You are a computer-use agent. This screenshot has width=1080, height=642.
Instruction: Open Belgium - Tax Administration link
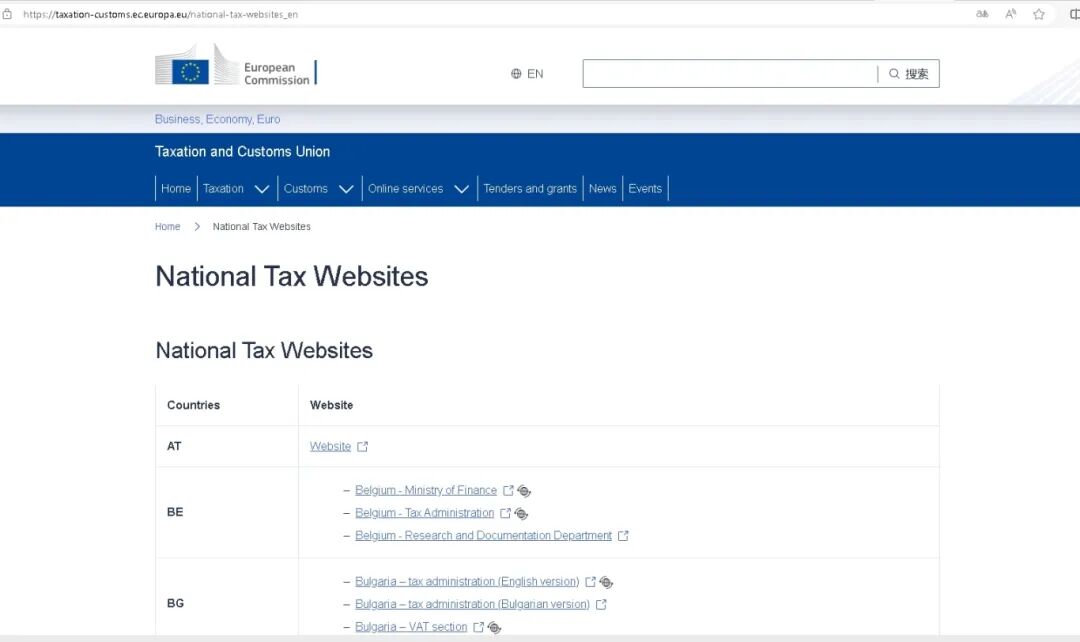click(x=424, y=513)
